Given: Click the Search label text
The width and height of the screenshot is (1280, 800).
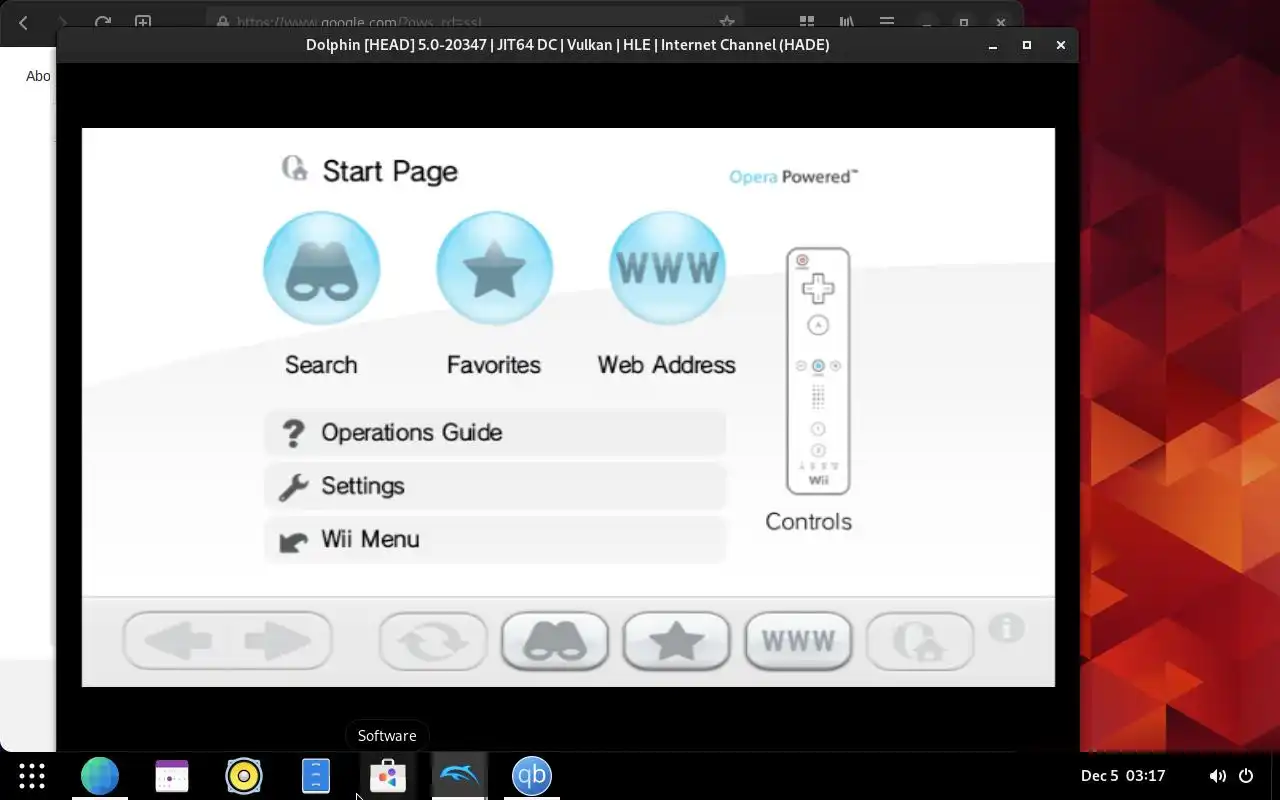Looking at the screenshot, I should tap(321, 365).
